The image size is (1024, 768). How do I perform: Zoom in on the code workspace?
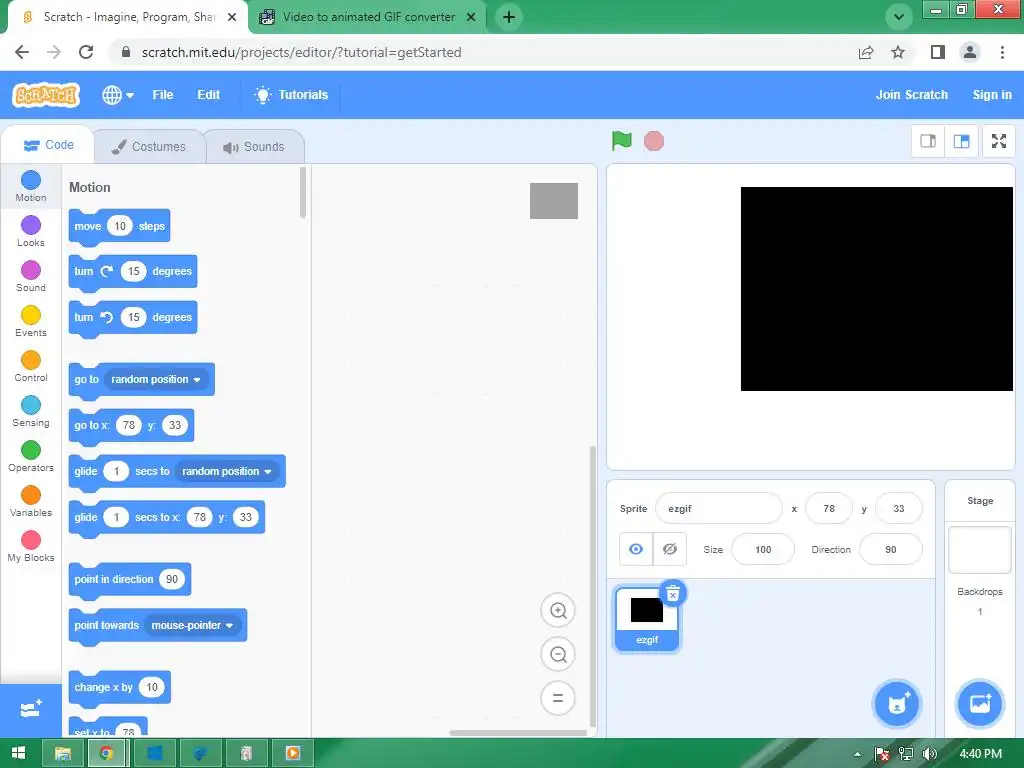558,611
